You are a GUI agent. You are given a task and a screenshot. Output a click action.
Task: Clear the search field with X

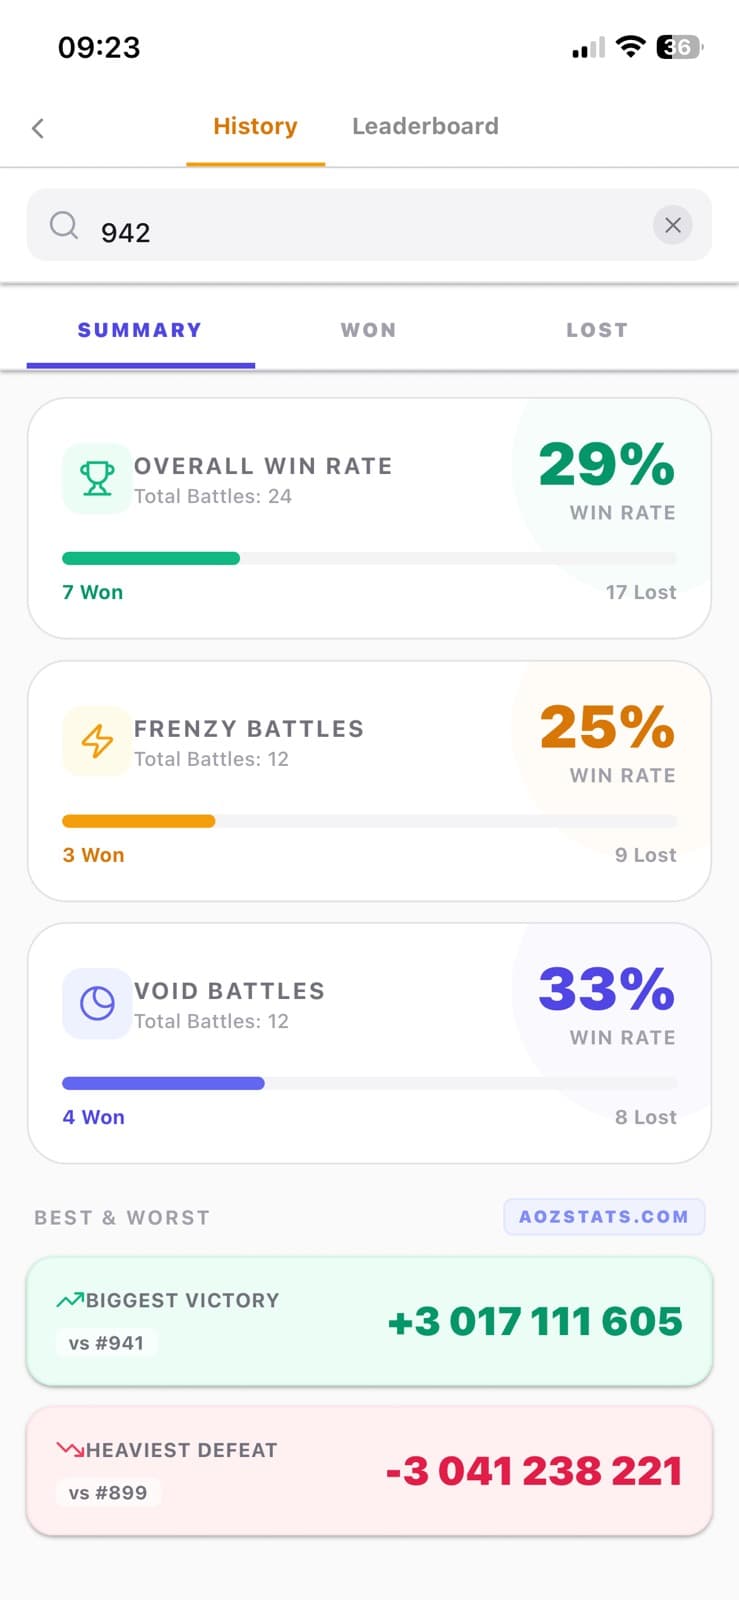point(673,226)
